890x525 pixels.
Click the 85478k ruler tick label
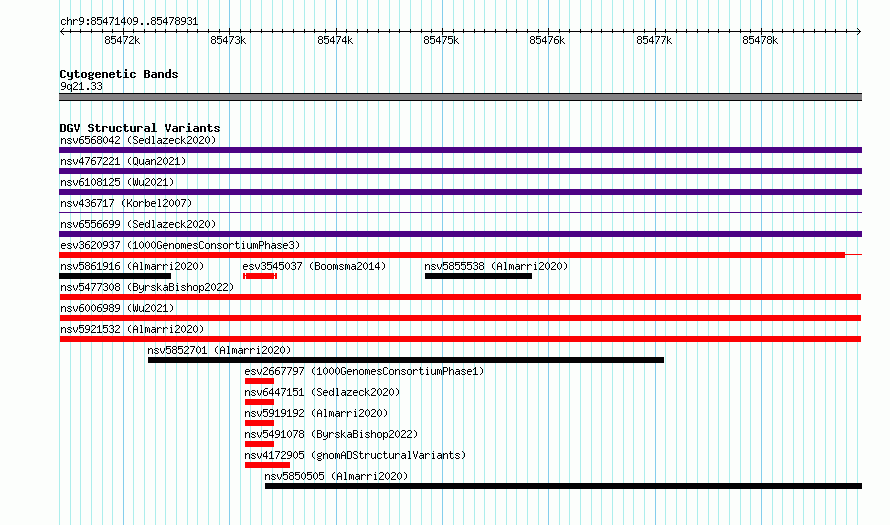(x=760, y=40)
